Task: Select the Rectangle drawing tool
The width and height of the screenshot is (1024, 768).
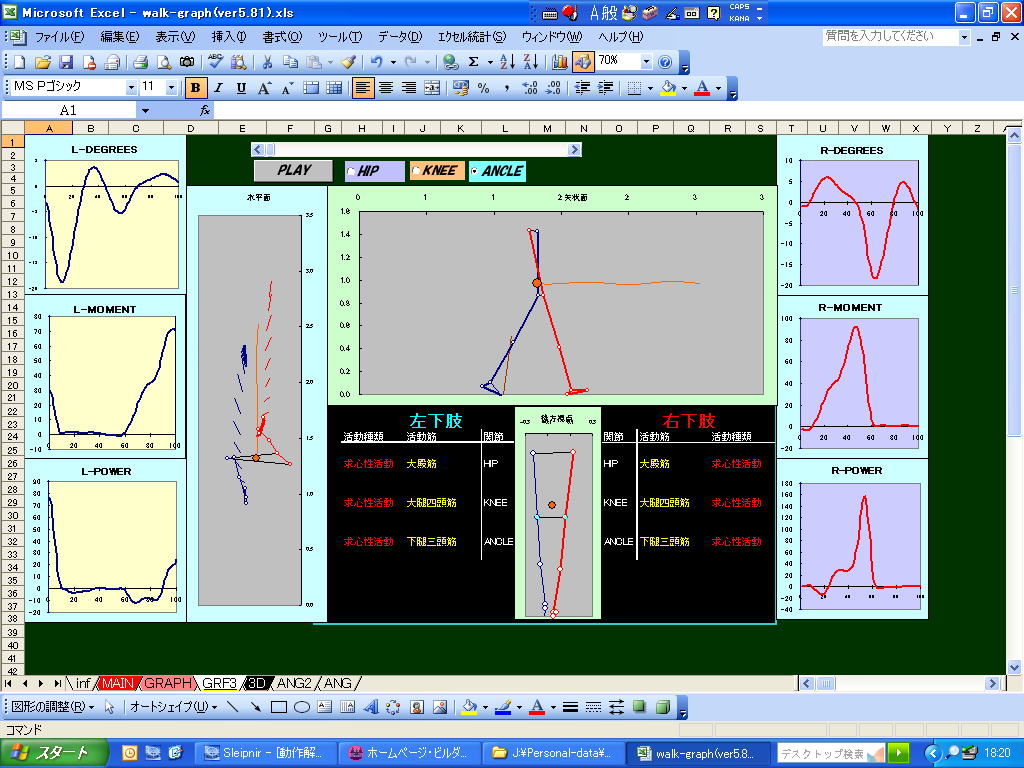Action: point(279,707)
